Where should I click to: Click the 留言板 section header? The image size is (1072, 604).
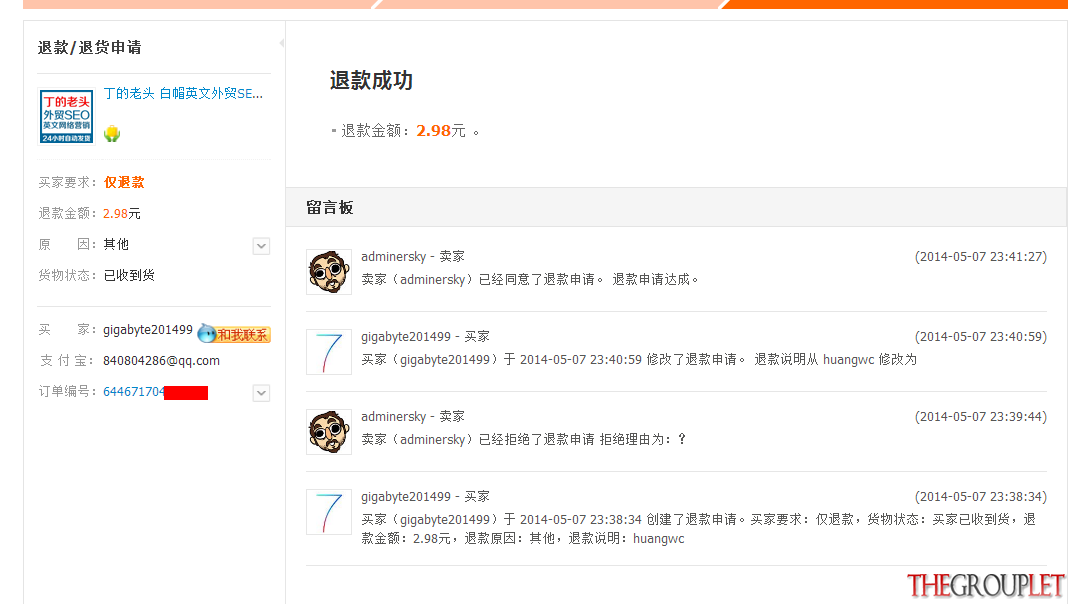point(330,208)
